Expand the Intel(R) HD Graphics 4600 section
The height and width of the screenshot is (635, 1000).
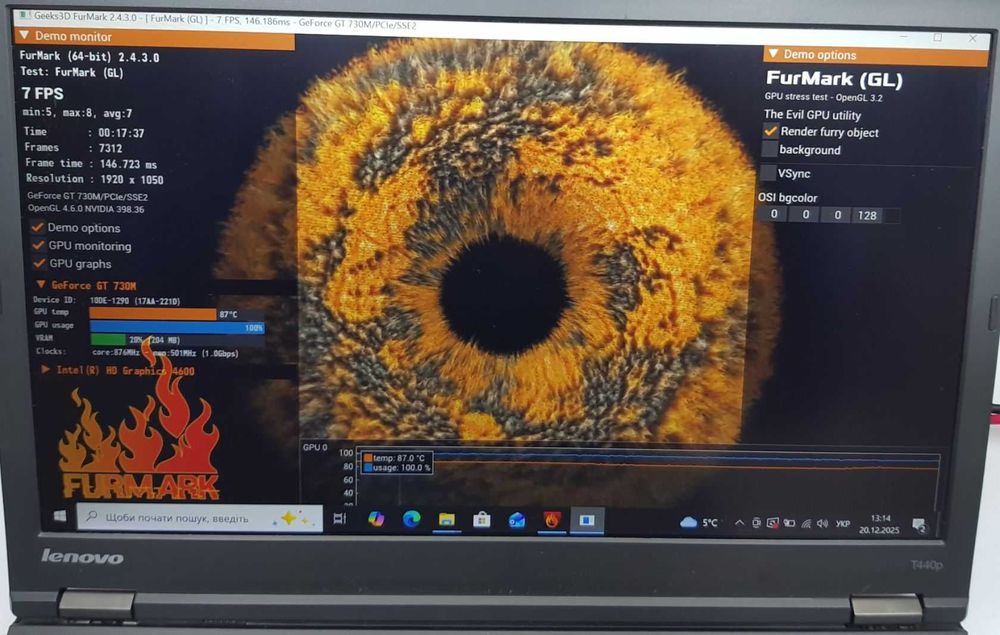pyautogui.click(x=46, y=369)
